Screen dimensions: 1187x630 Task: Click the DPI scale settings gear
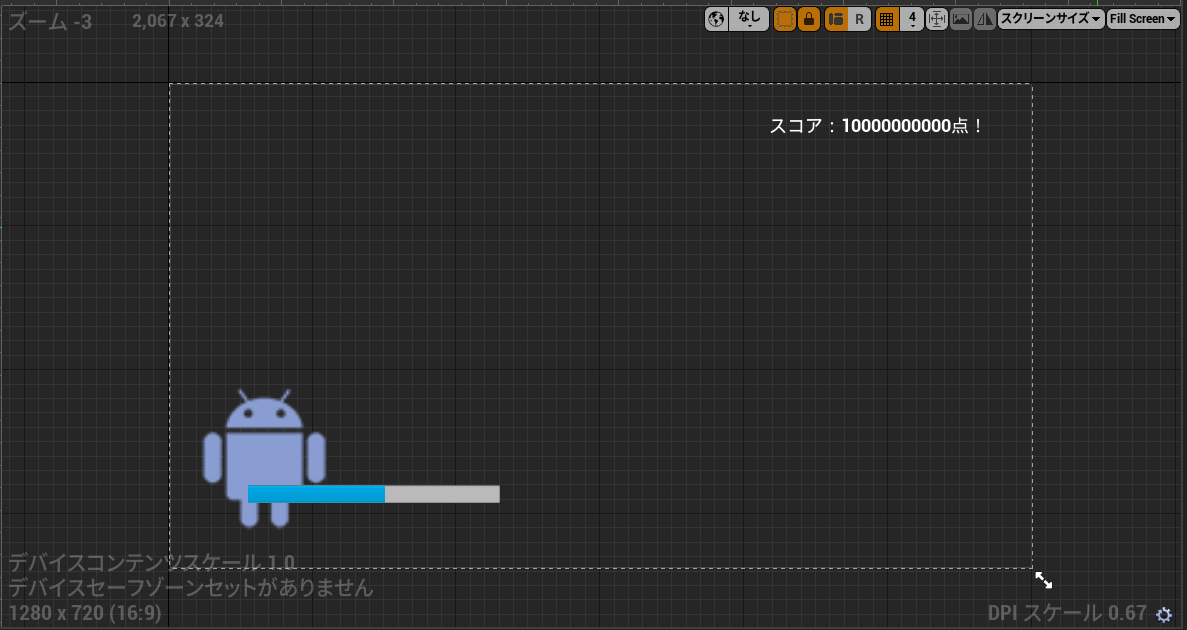(1164, 614)
